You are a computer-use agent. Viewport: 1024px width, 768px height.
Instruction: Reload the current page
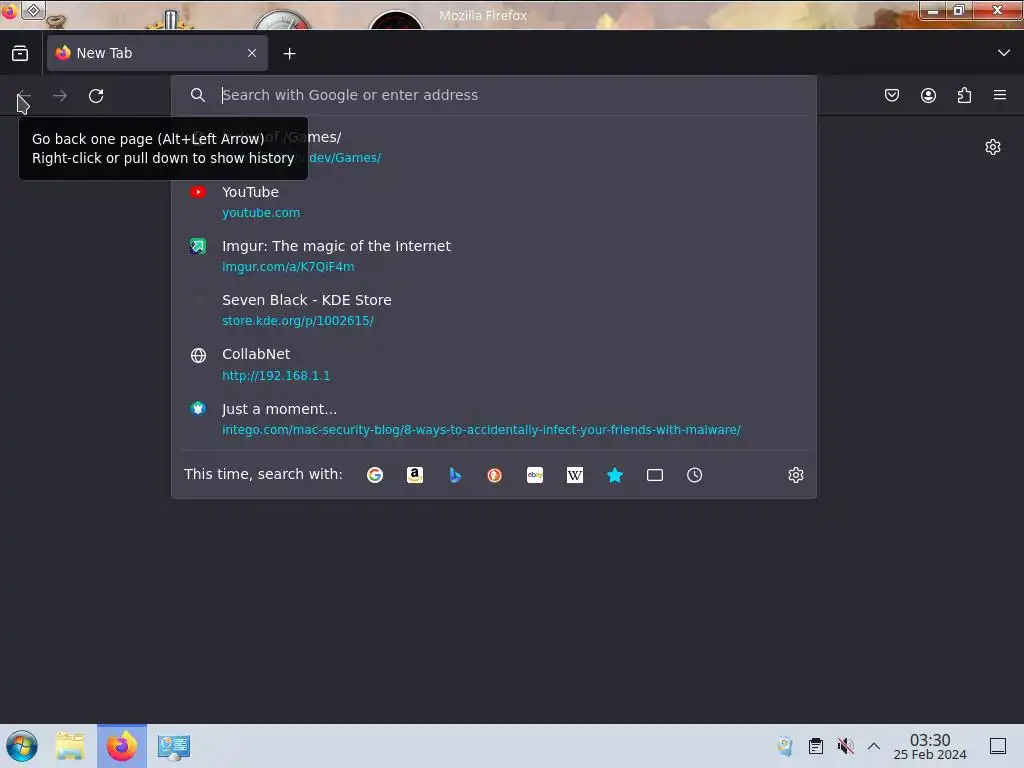coord(96,96)
